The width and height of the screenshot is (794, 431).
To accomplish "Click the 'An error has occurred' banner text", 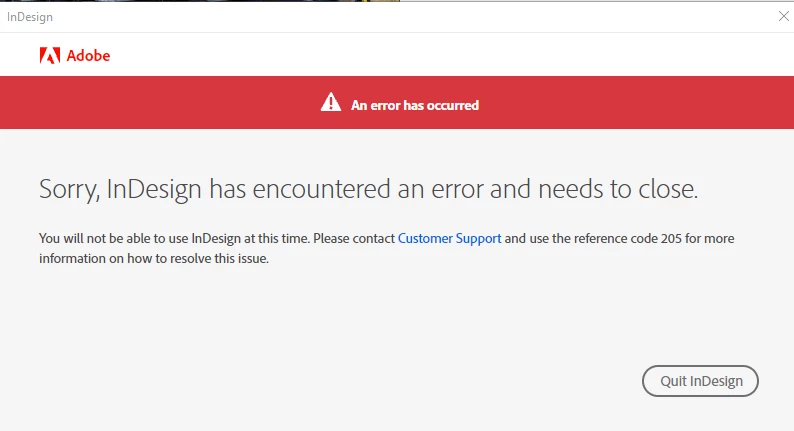I will [x=415, y=105].
